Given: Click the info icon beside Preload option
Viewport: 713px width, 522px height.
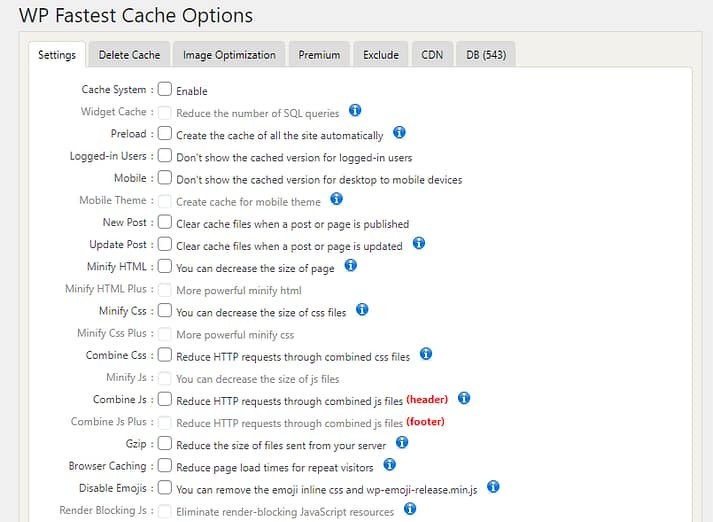Looking at the screenshot, I should tap(399, 133).
